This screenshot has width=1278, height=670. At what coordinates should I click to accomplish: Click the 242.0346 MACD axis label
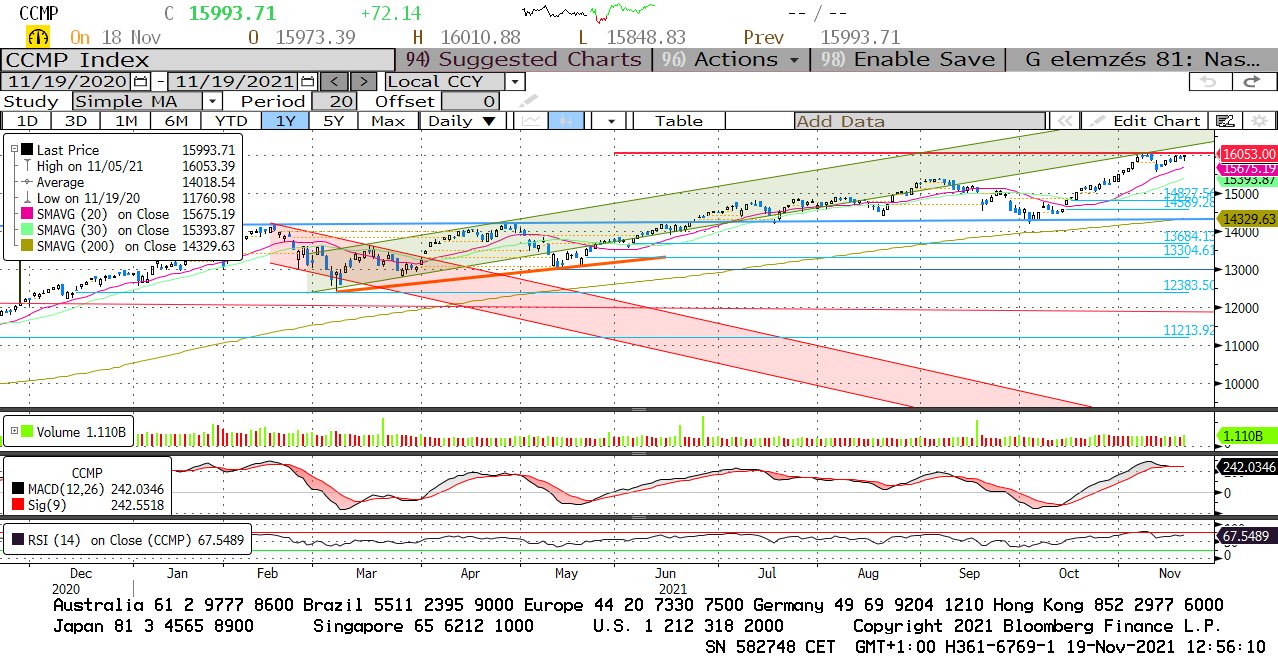click(x=1247, y=467)
